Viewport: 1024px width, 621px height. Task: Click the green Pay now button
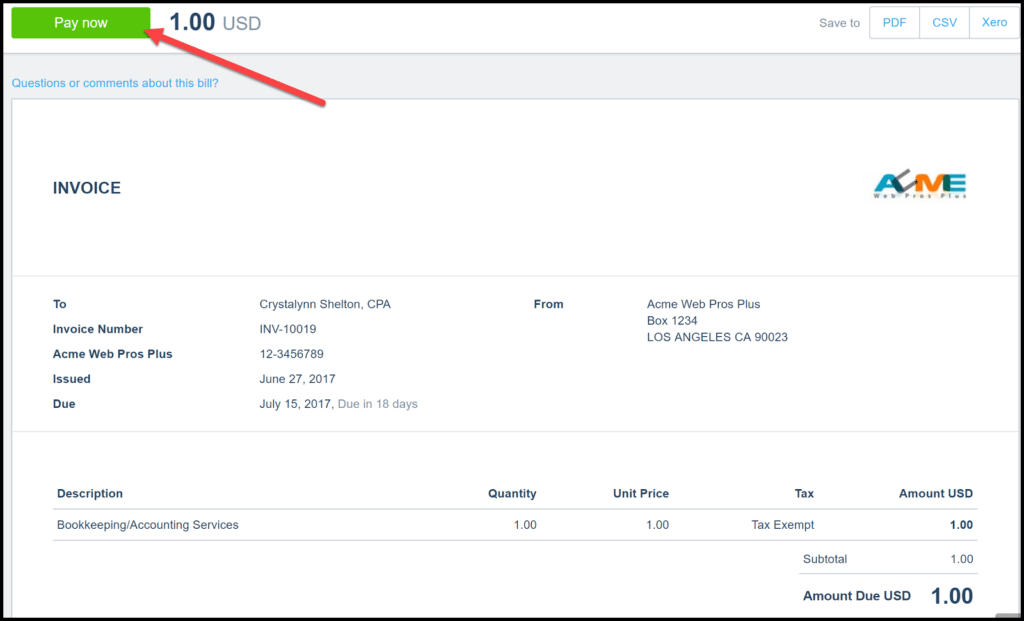pyautogui.click(x=81, y=23)
